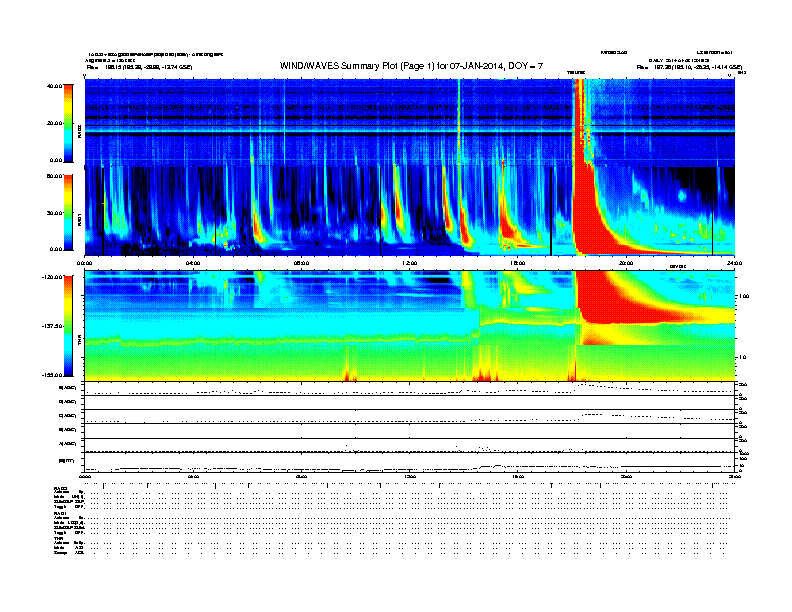Click the 16:00 tick label under the RAD1 spectrogram
The width and height of the screenshot is (792, 612).
(518, 263)
